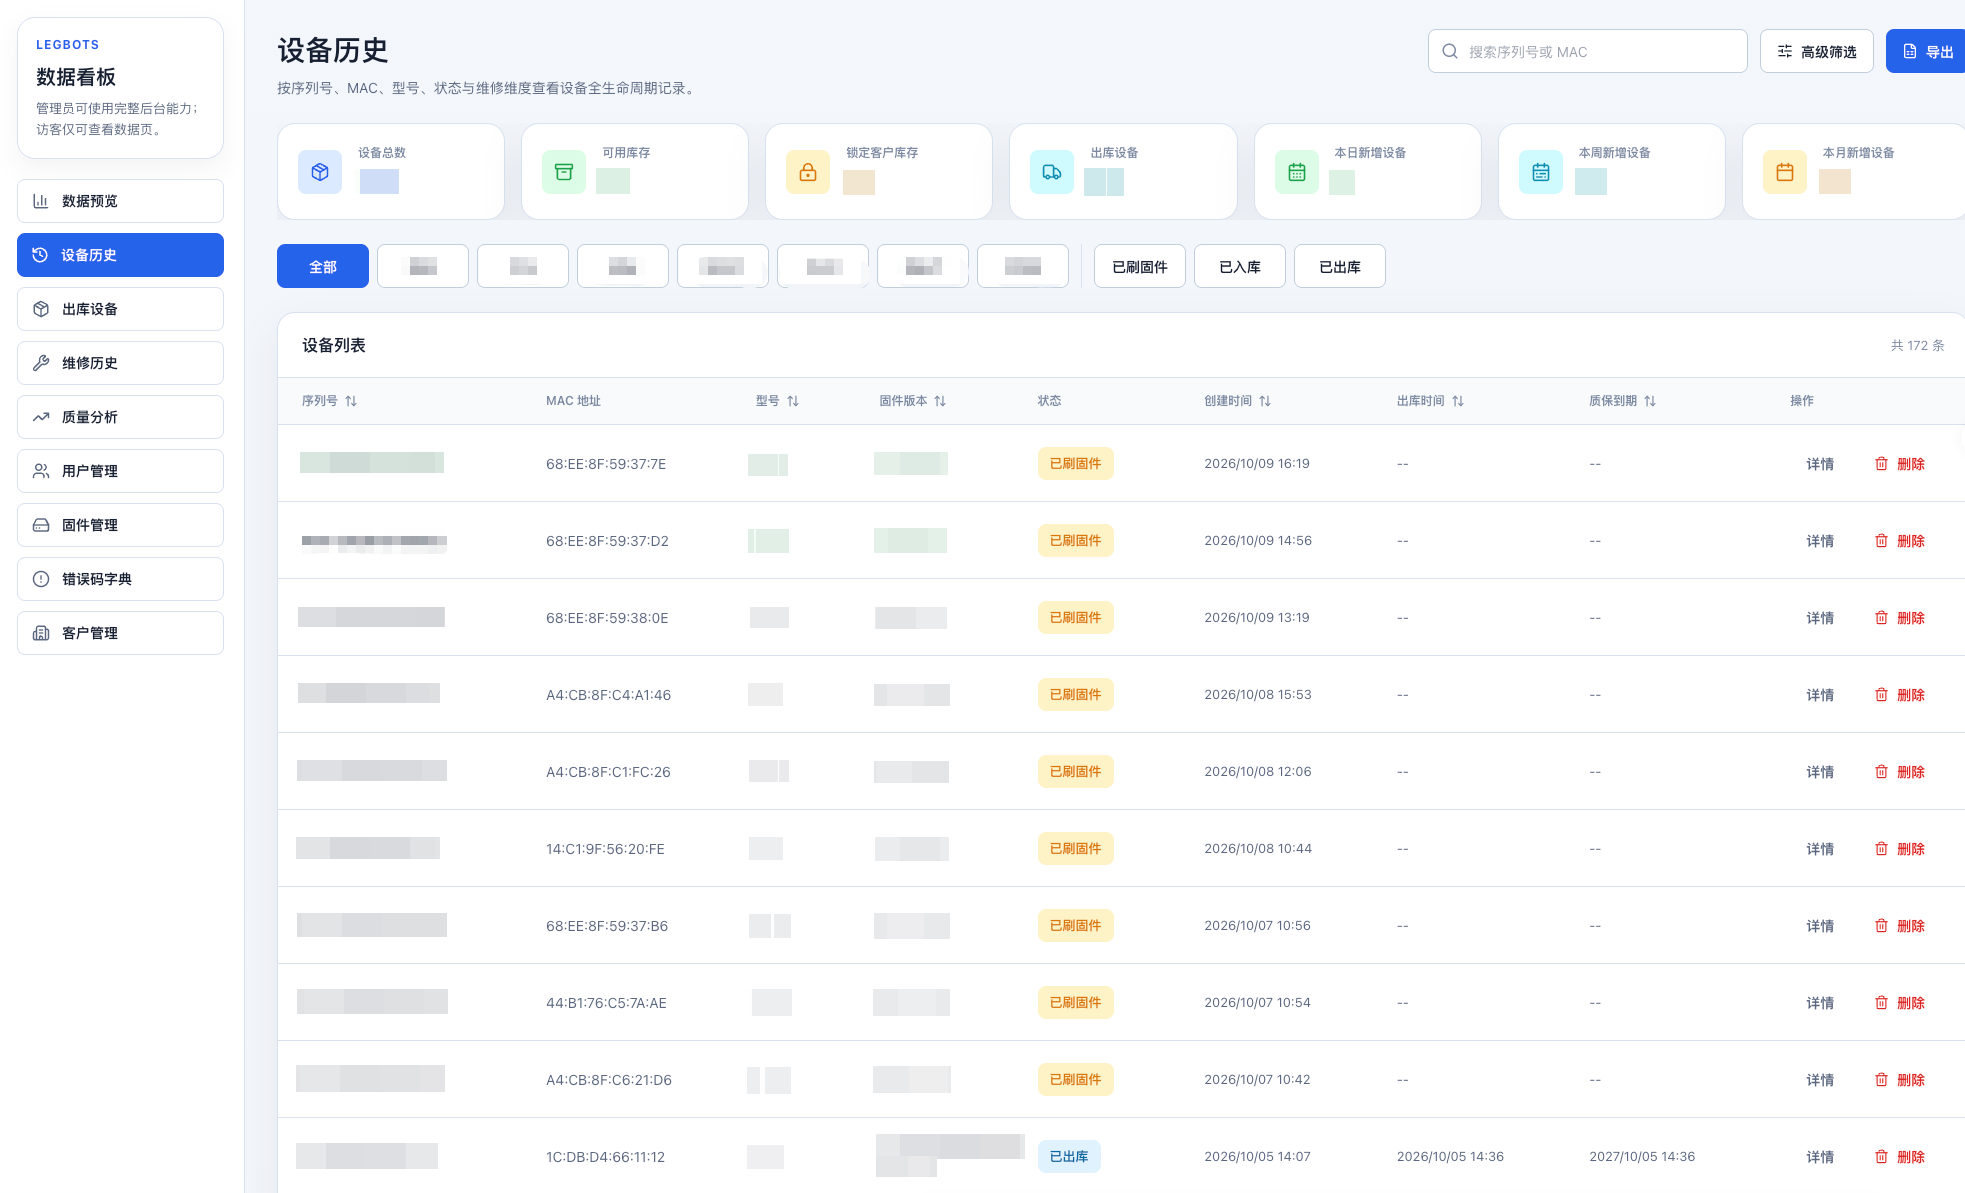Click the 导出 export button
Viewport: 1965px width, 1193px height.
pos(1927,51)
